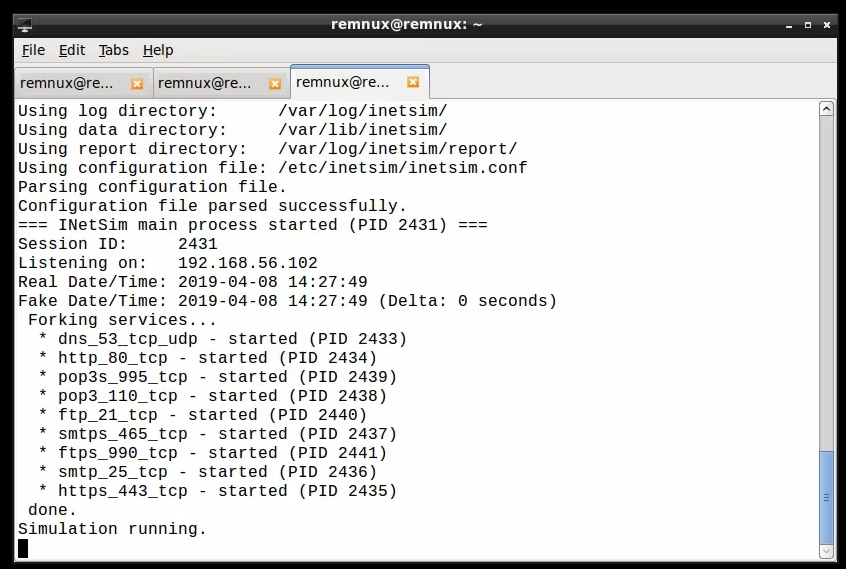Click the vertical scrollbar thumb

pos(826,495)
